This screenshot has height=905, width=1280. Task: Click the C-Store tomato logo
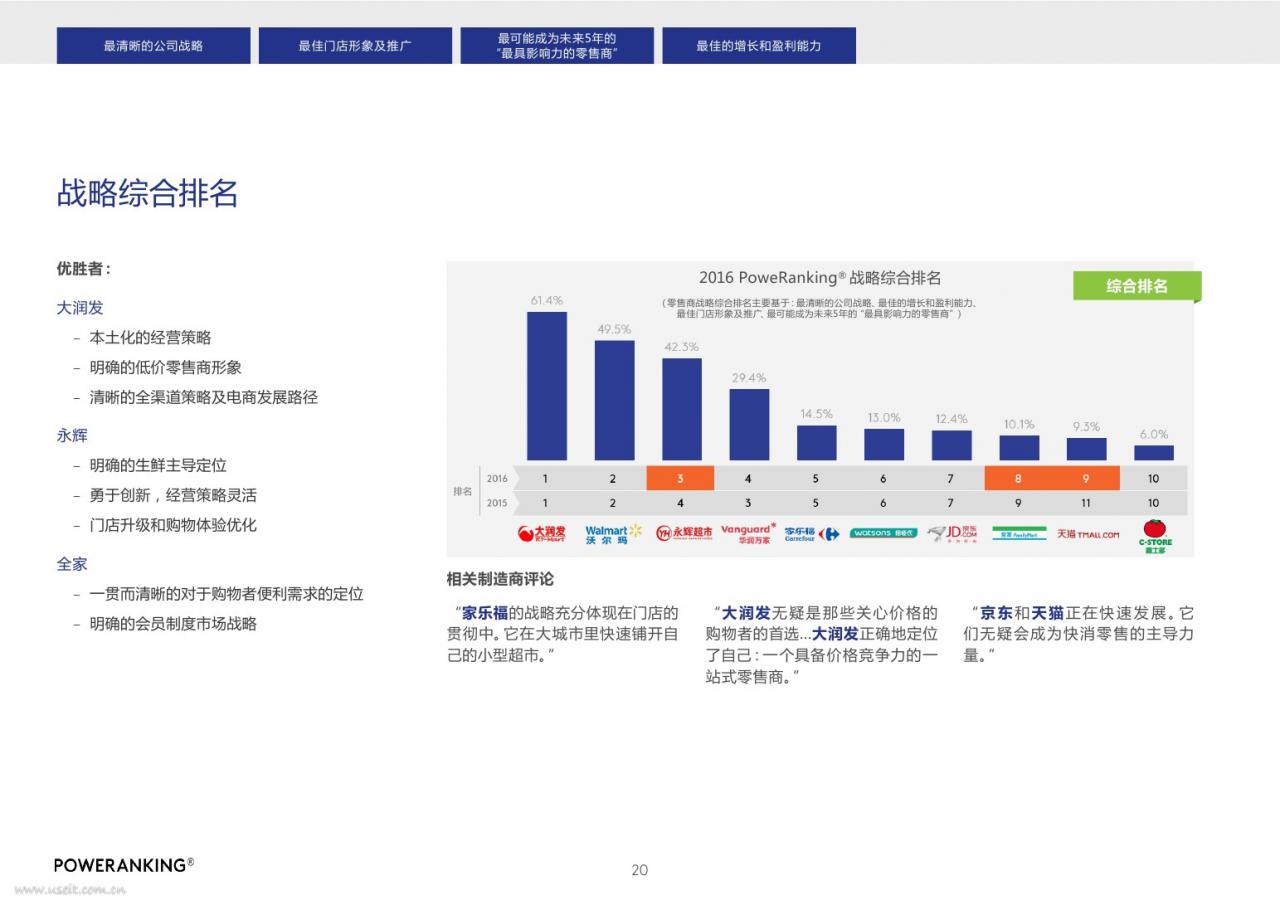pos(1155,534)
